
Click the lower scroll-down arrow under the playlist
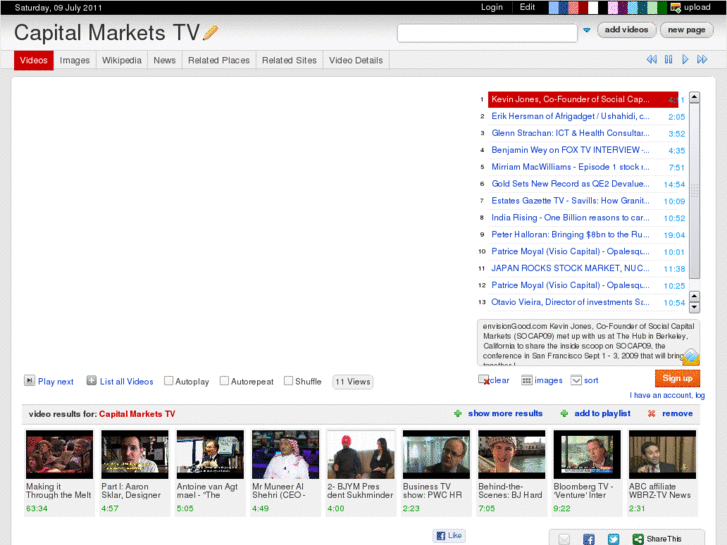pos(694,307)
